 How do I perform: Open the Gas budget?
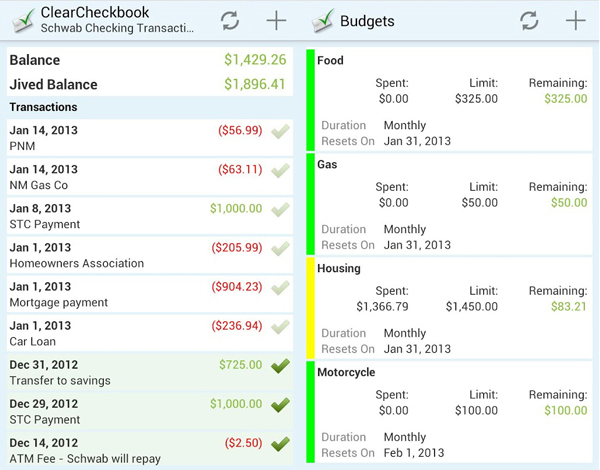tap(449, 204)
